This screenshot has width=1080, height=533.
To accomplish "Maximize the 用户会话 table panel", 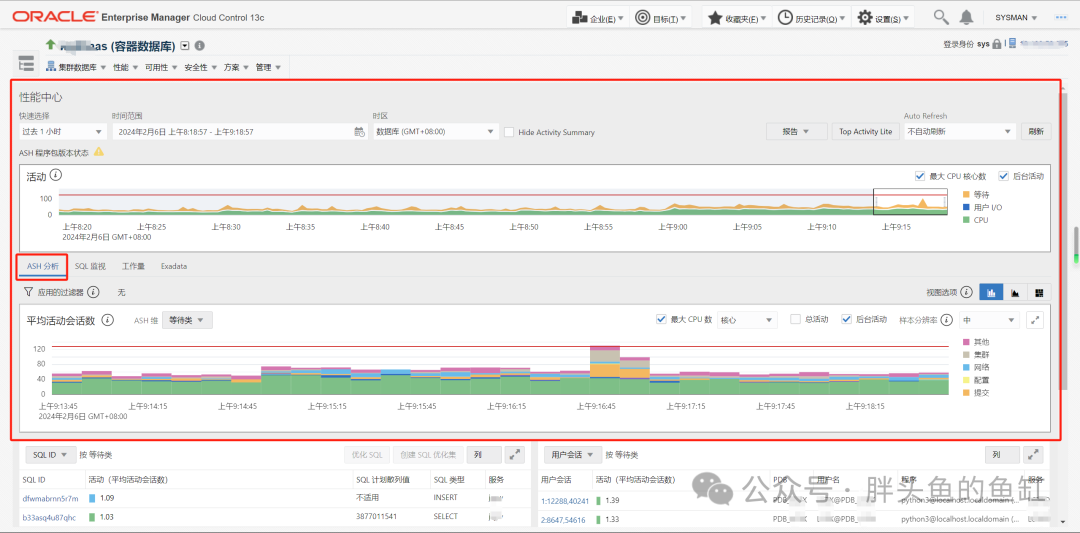I will click(x=1033, y=454).
